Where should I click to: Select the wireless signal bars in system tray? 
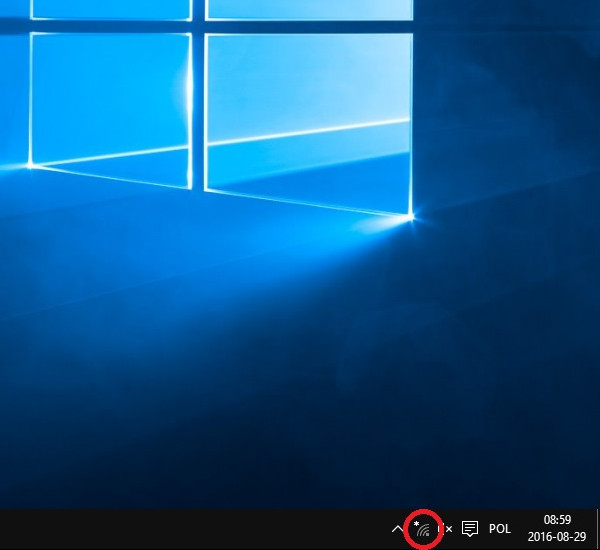[425, 531]
